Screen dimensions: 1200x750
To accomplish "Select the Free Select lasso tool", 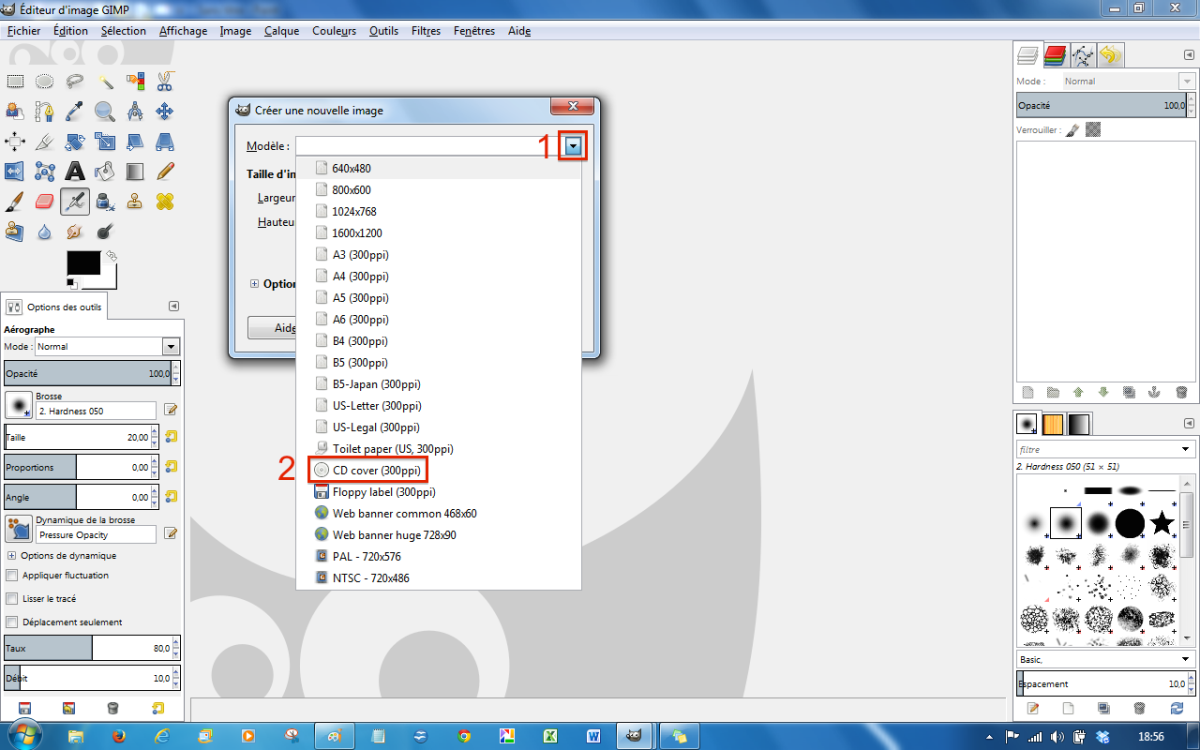I will (75, 81).
